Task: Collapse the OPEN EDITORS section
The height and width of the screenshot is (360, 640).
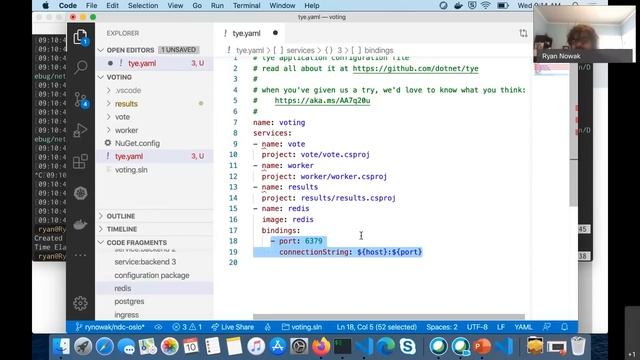Action: (154, 50)
